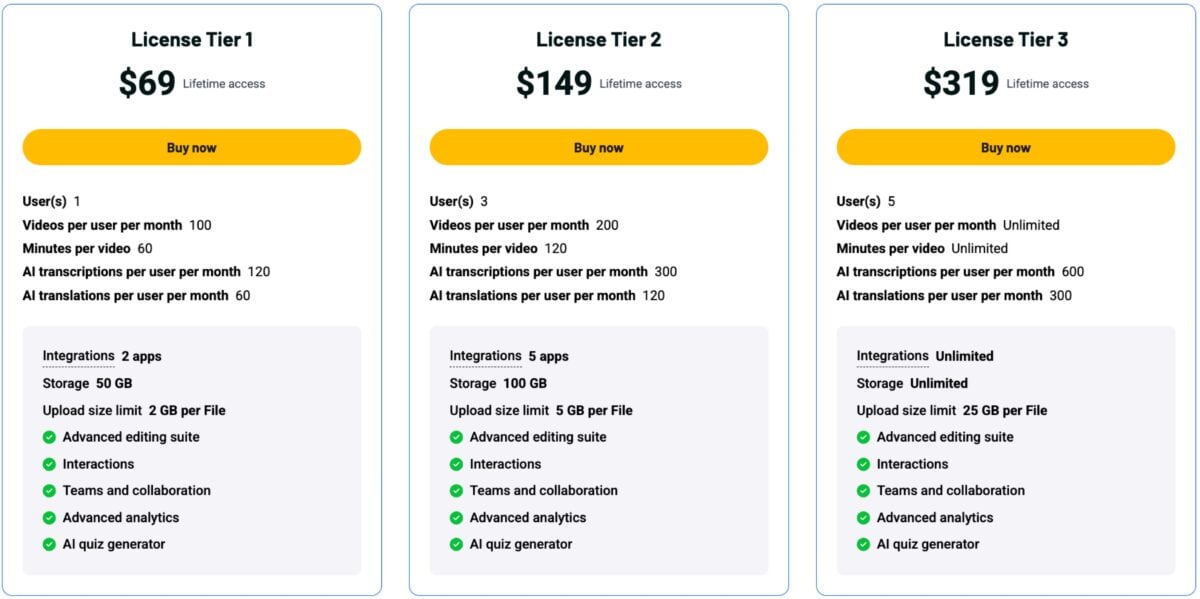Click Buy now for License Tier 2
Screen dimensions: 1200x599
point(598,147)
